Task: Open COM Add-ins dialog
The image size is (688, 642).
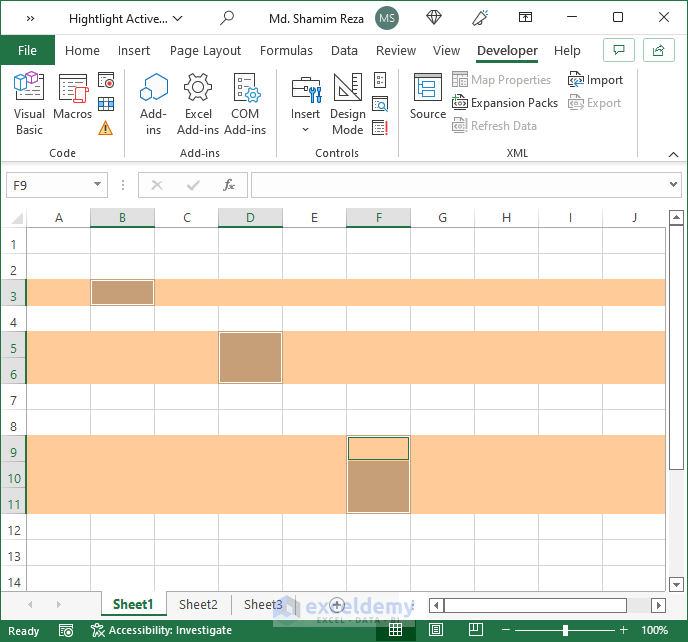Action: pyautogui.click(x=245, y=104)
